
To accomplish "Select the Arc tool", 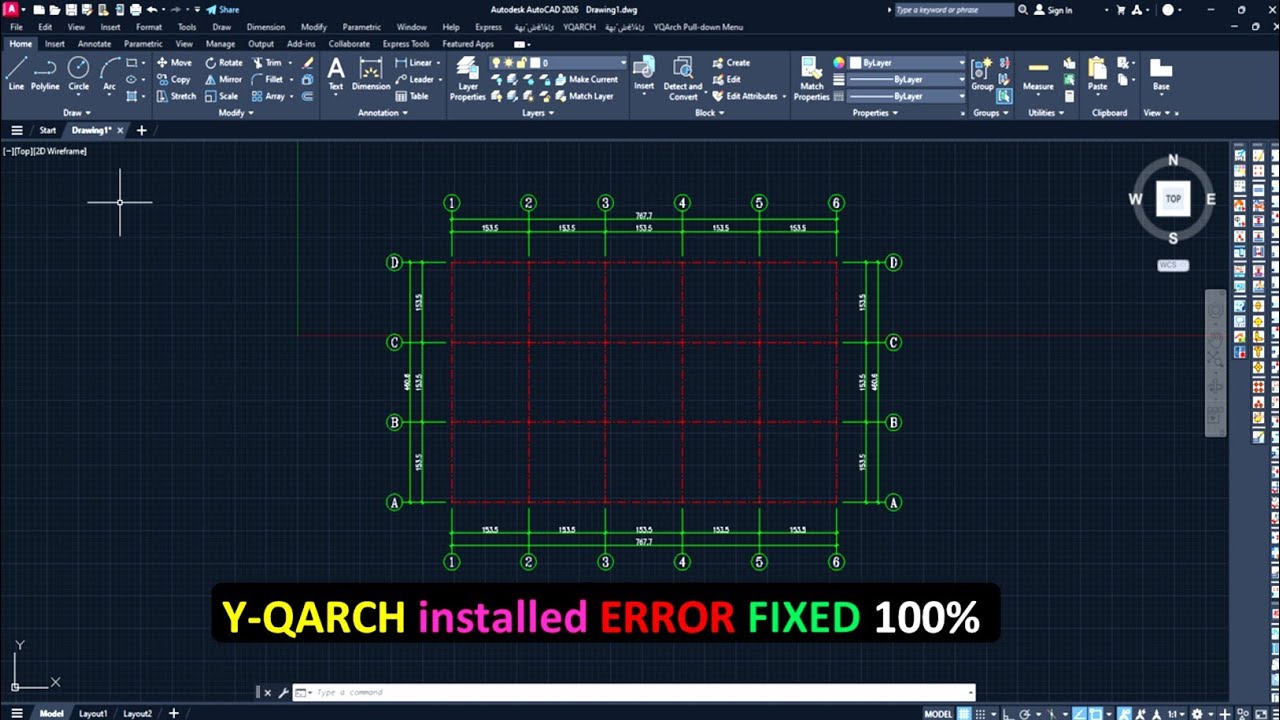I will pos(109,74).
